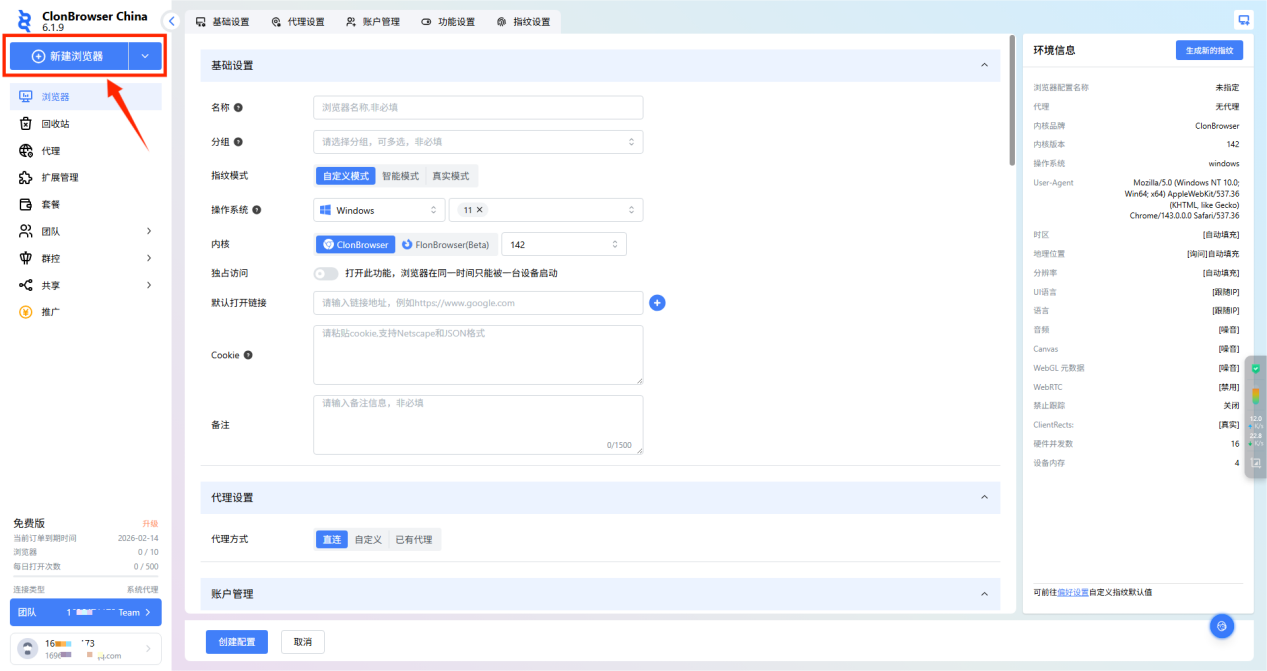Click the Create Configuration (创建配置) button
Screen dimensions: 1267x671
(x=236, y=642)
